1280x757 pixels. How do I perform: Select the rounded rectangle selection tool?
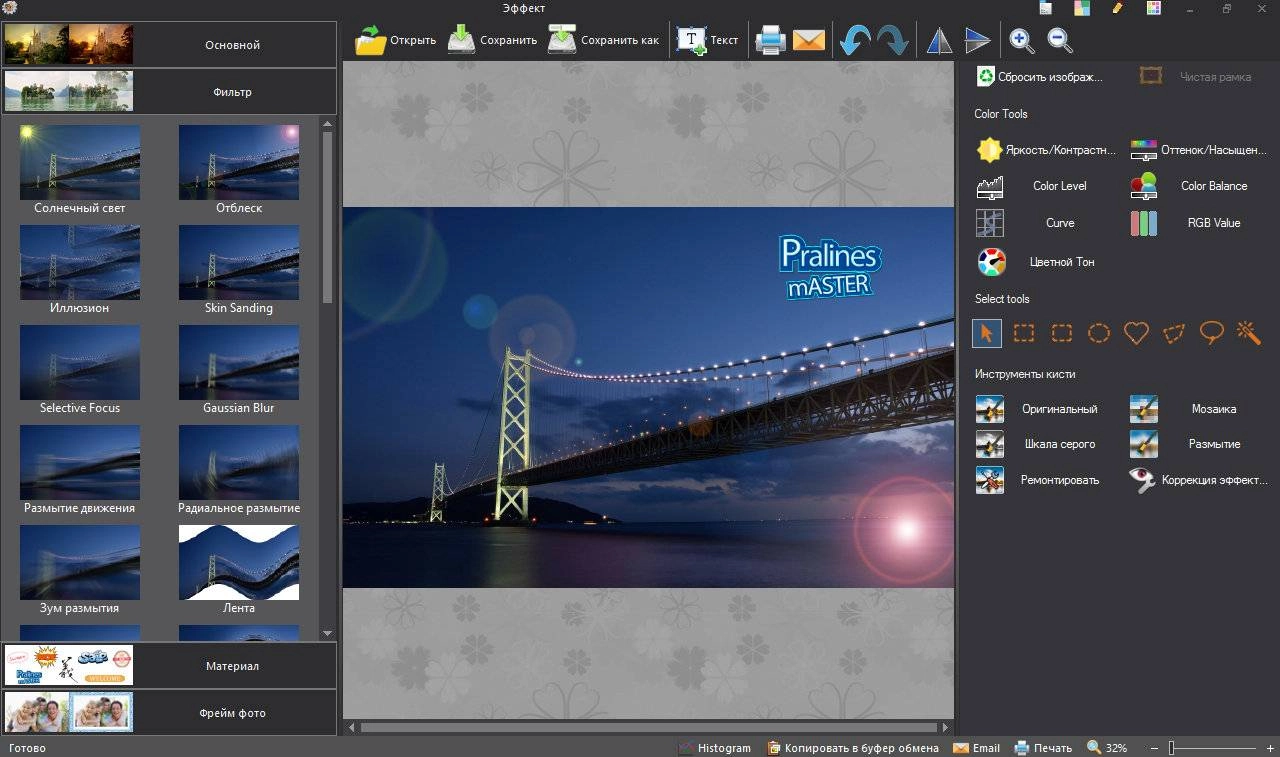1062,333
